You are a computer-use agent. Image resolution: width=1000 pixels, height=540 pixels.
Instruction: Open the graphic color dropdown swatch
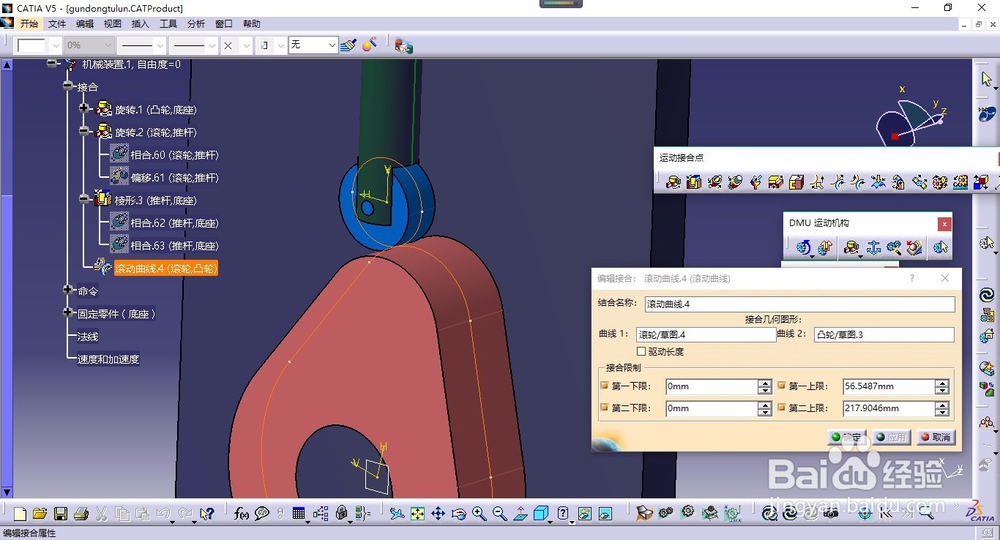pos(55,45)
